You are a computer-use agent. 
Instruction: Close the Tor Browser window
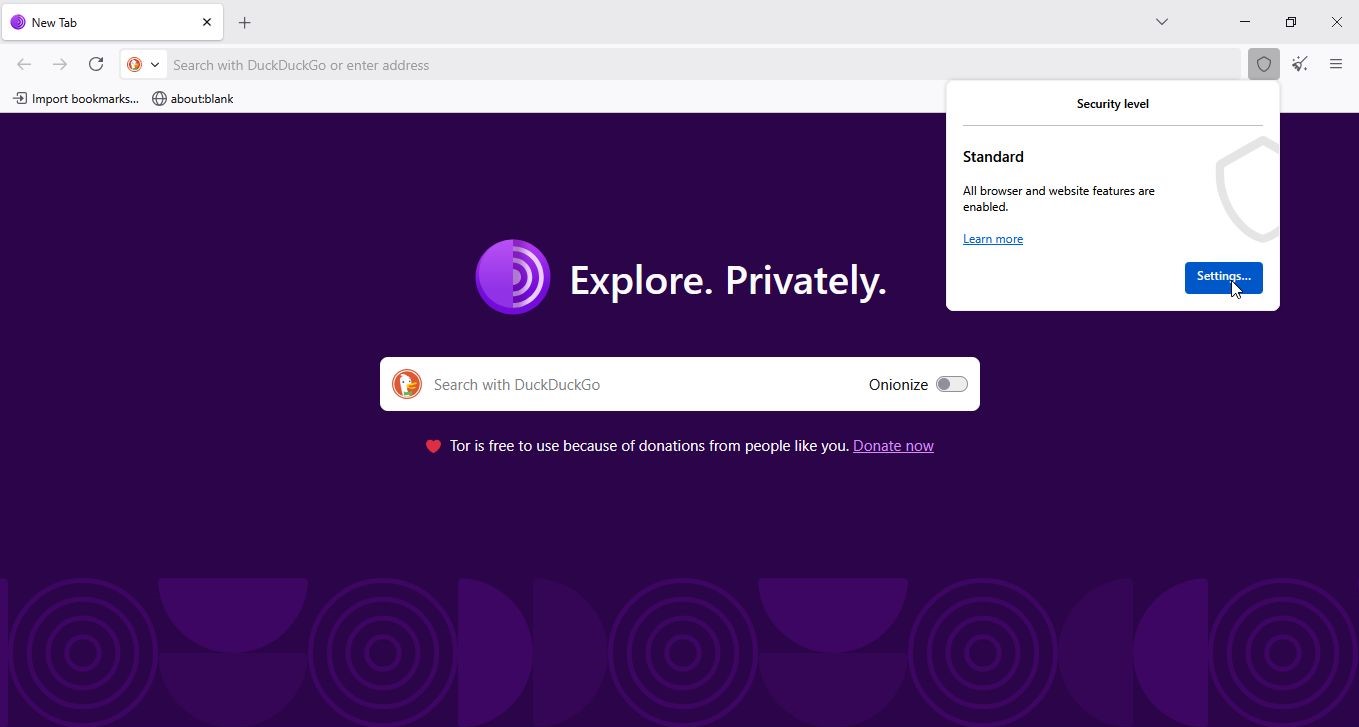1337,22
